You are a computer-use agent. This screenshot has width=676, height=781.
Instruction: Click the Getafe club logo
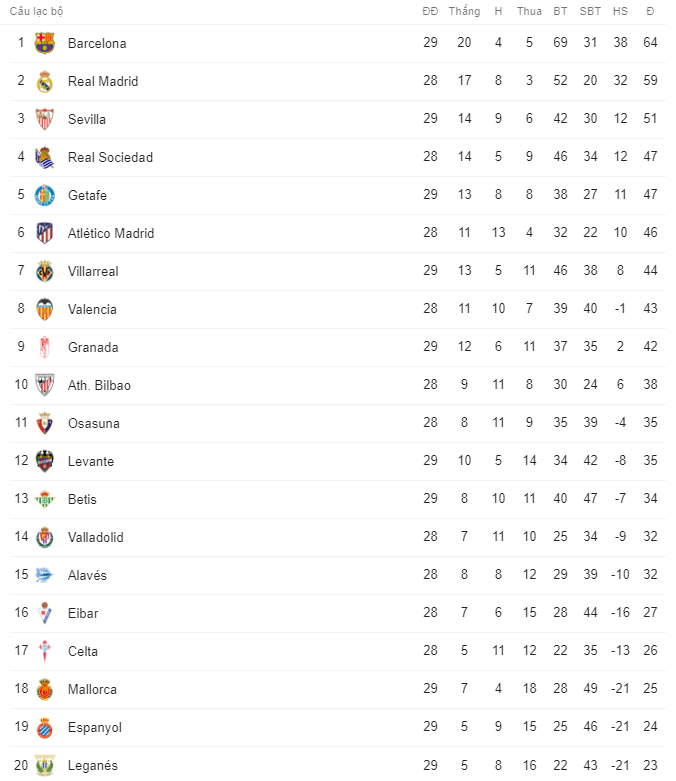pos(45,195)
